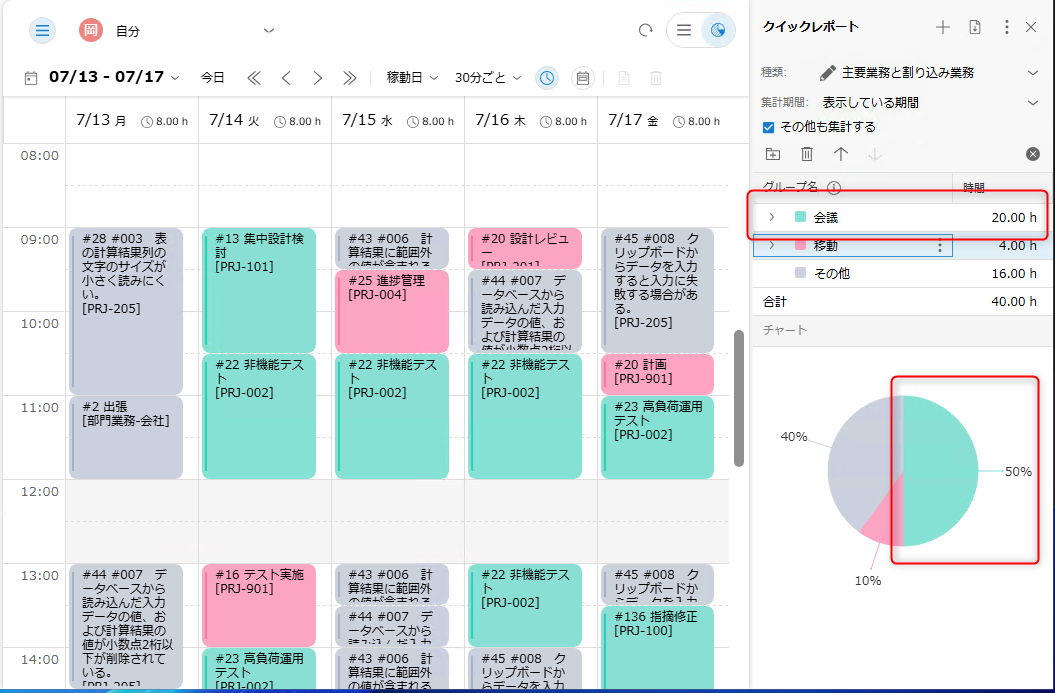Viewport: 1055px width, 693px height.
Task: Select the 7/14 火 day header
Action: 265,120
